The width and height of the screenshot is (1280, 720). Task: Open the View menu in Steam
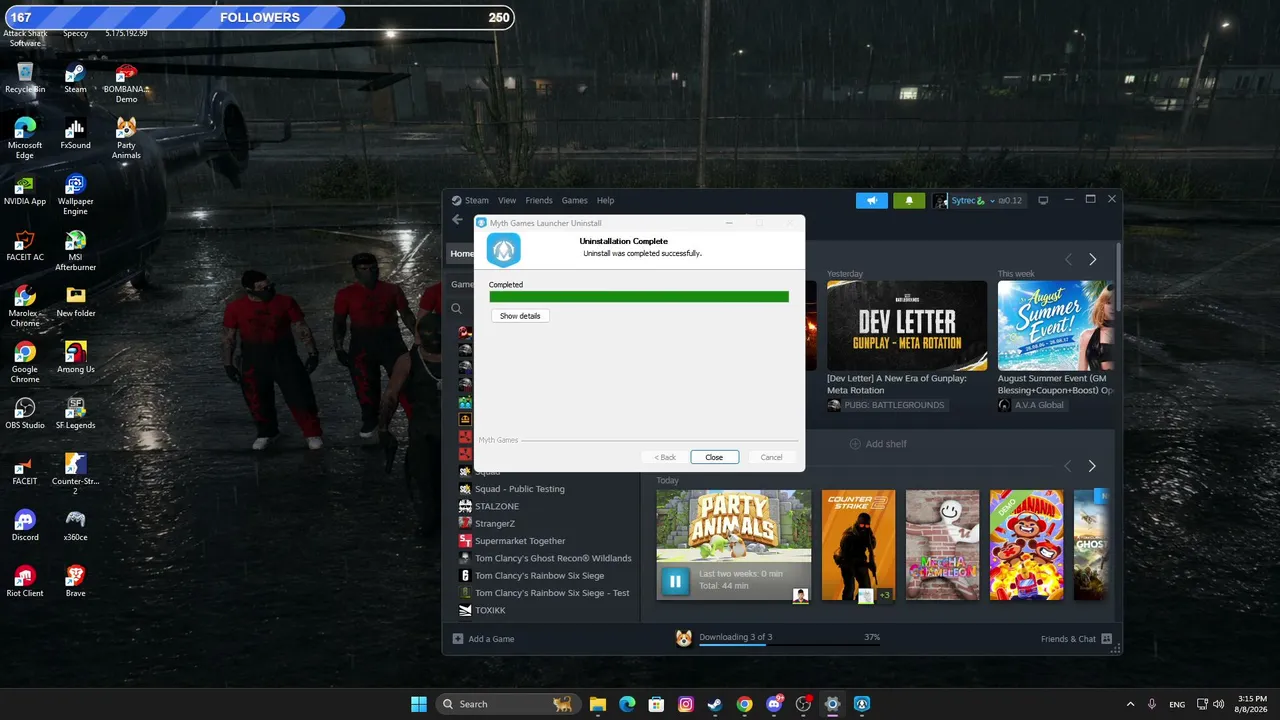[507, 200]
